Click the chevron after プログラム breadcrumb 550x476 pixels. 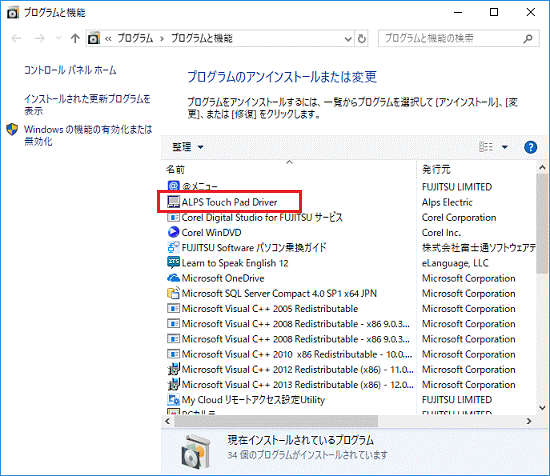pyautogui.click(x=162, y=39)
